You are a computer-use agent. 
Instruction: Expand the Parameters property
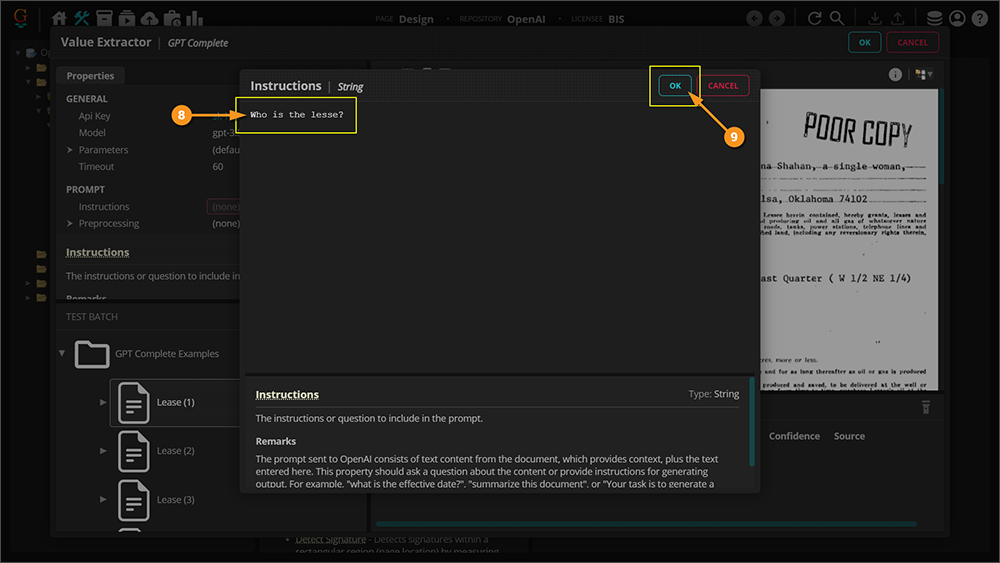(70, 150)
